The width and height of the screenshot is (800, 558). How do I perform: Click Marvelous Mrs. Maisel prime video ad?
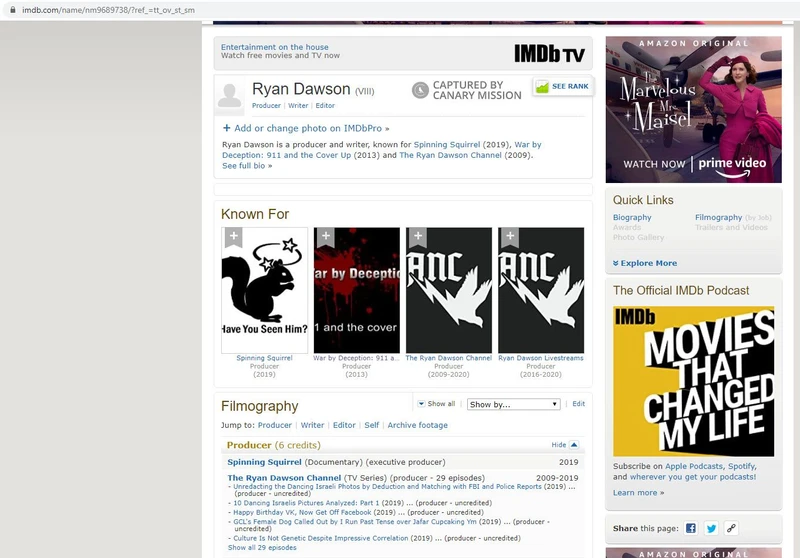(x=693, y=109)
